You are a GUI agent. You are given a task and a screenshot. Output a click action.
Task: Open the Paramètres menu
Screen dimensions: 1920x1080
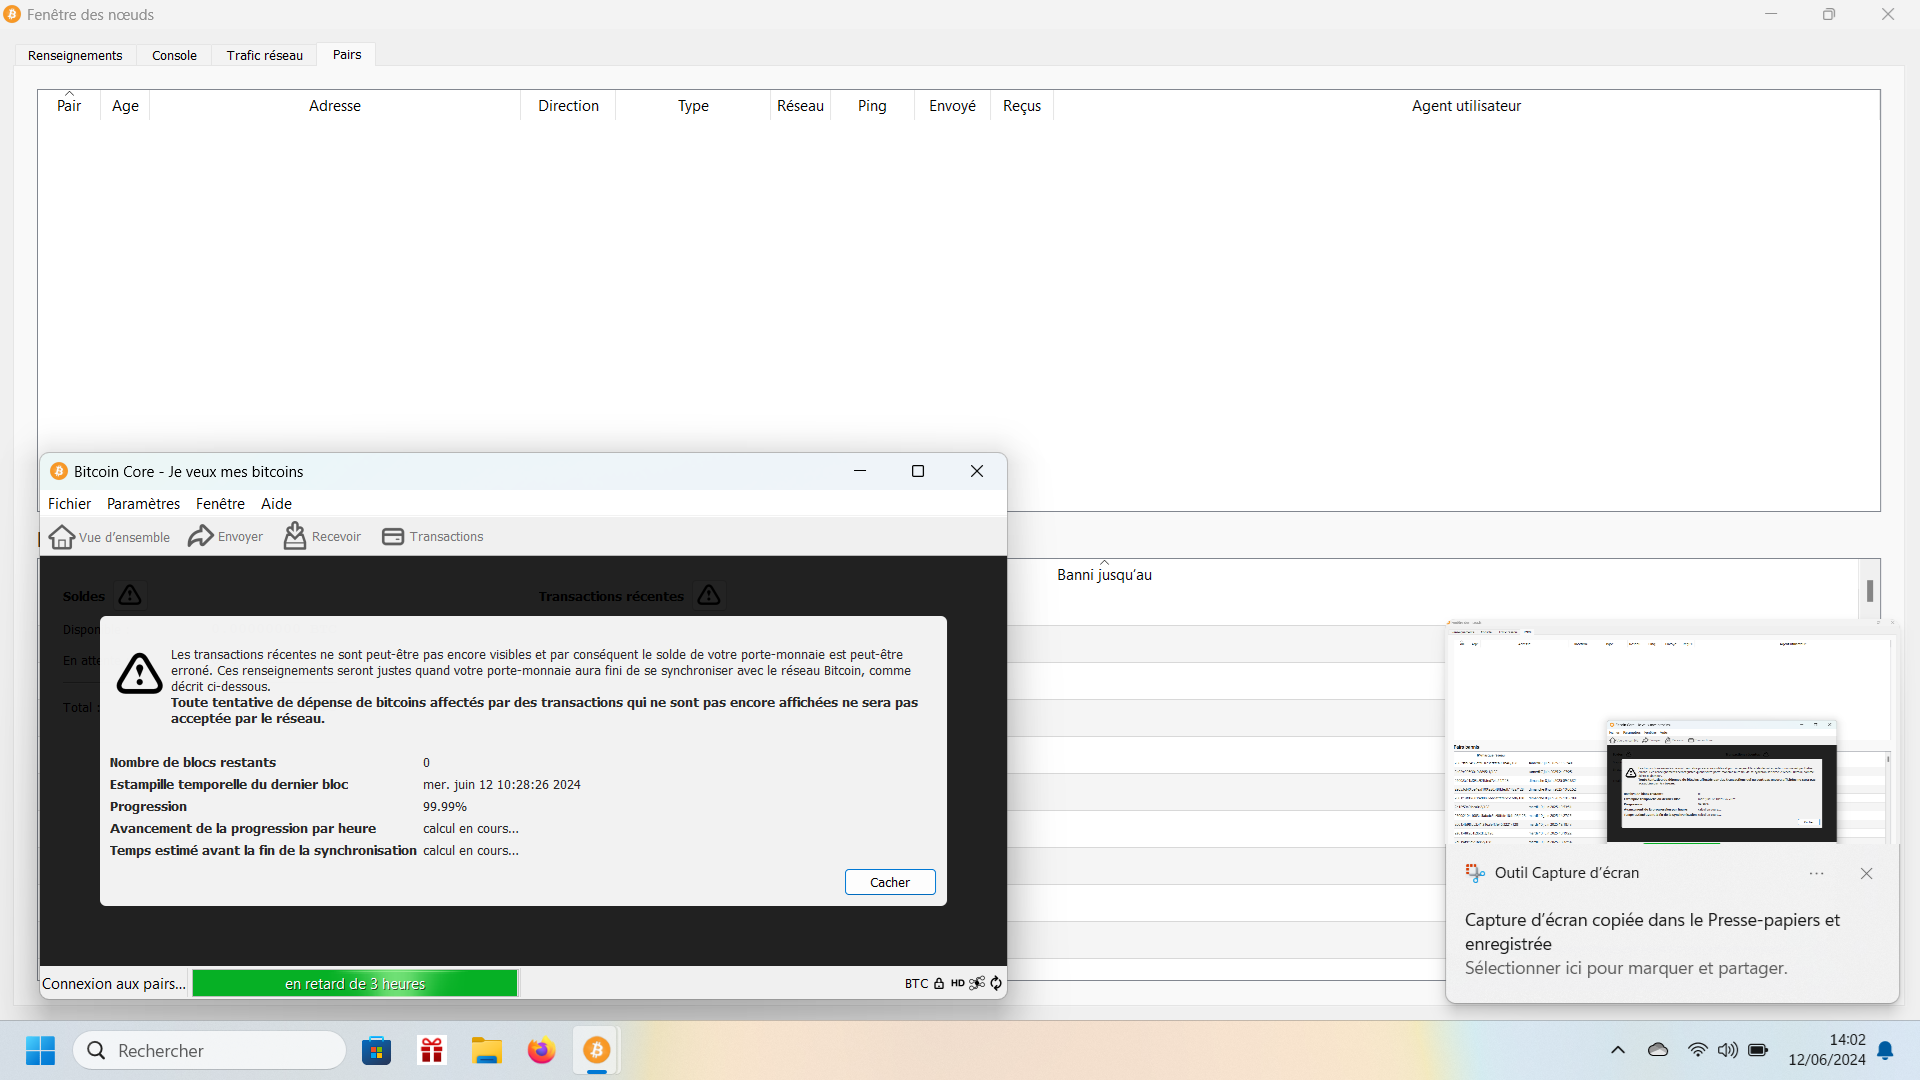(144, 504)
